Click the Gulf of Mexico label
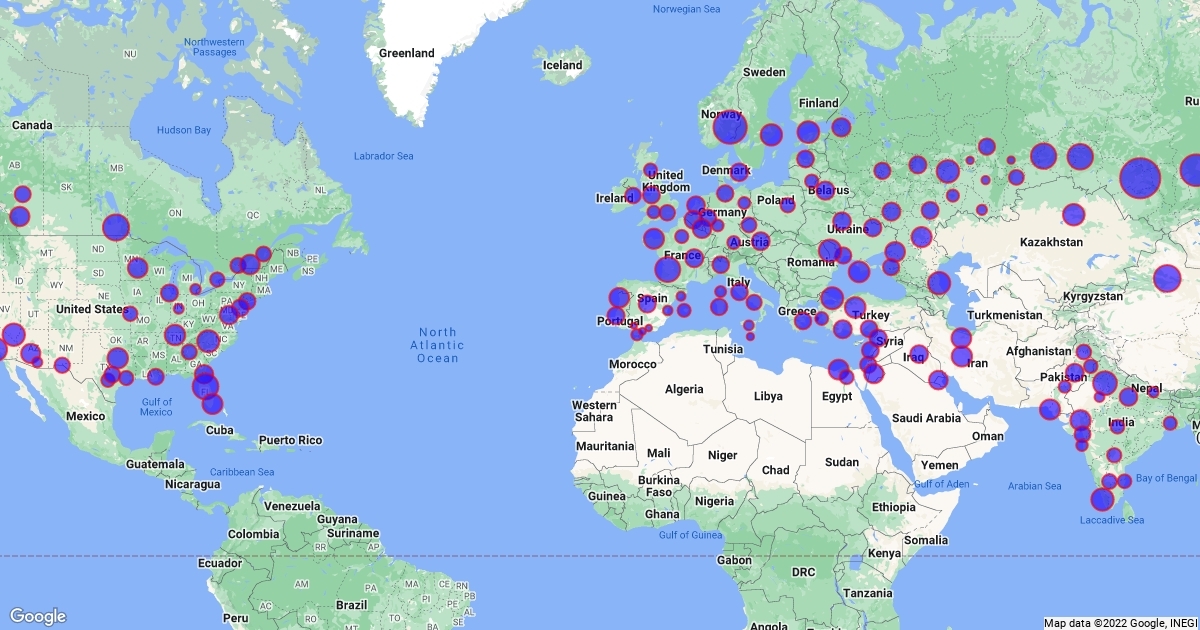The image size is (1200, 630). [156, 407]
